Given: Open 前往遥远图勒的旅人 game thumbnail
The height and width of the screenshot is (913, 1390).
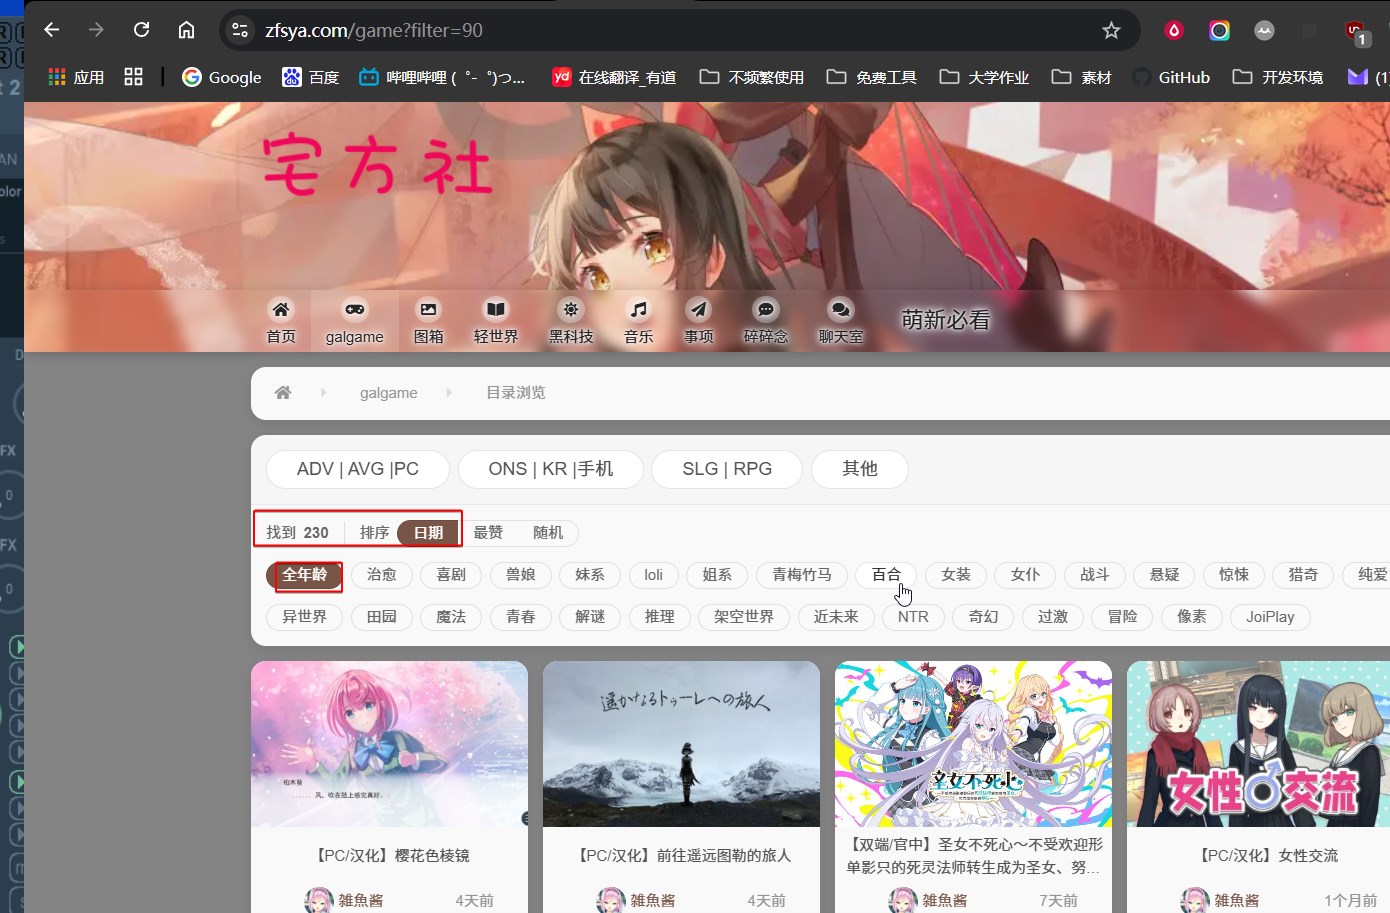Looking at the screenshot, I should (682, 744).
